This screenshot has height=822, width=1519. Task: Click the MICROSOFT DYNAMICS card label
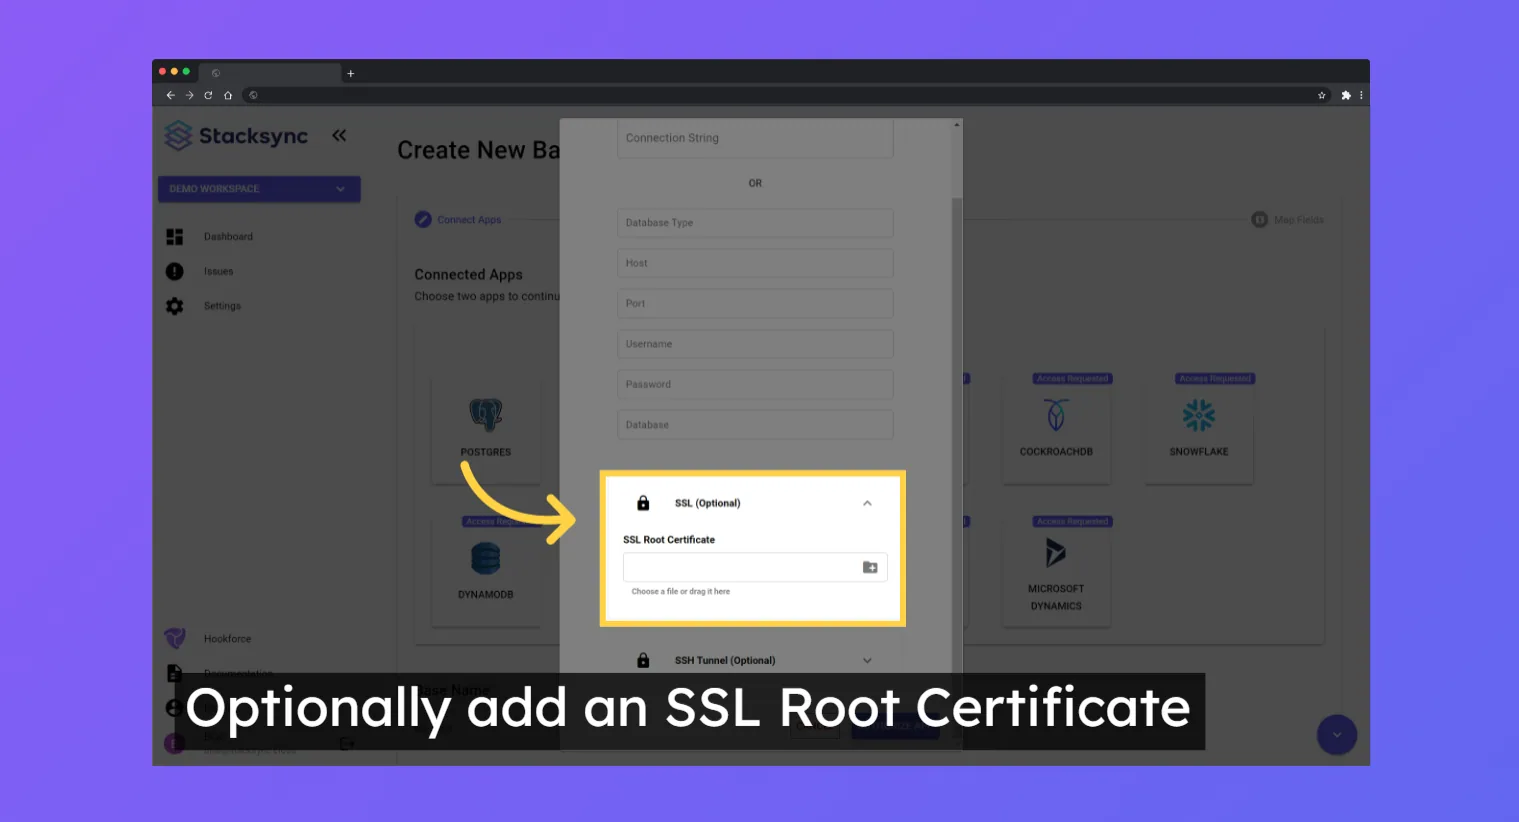[1056, 597]
